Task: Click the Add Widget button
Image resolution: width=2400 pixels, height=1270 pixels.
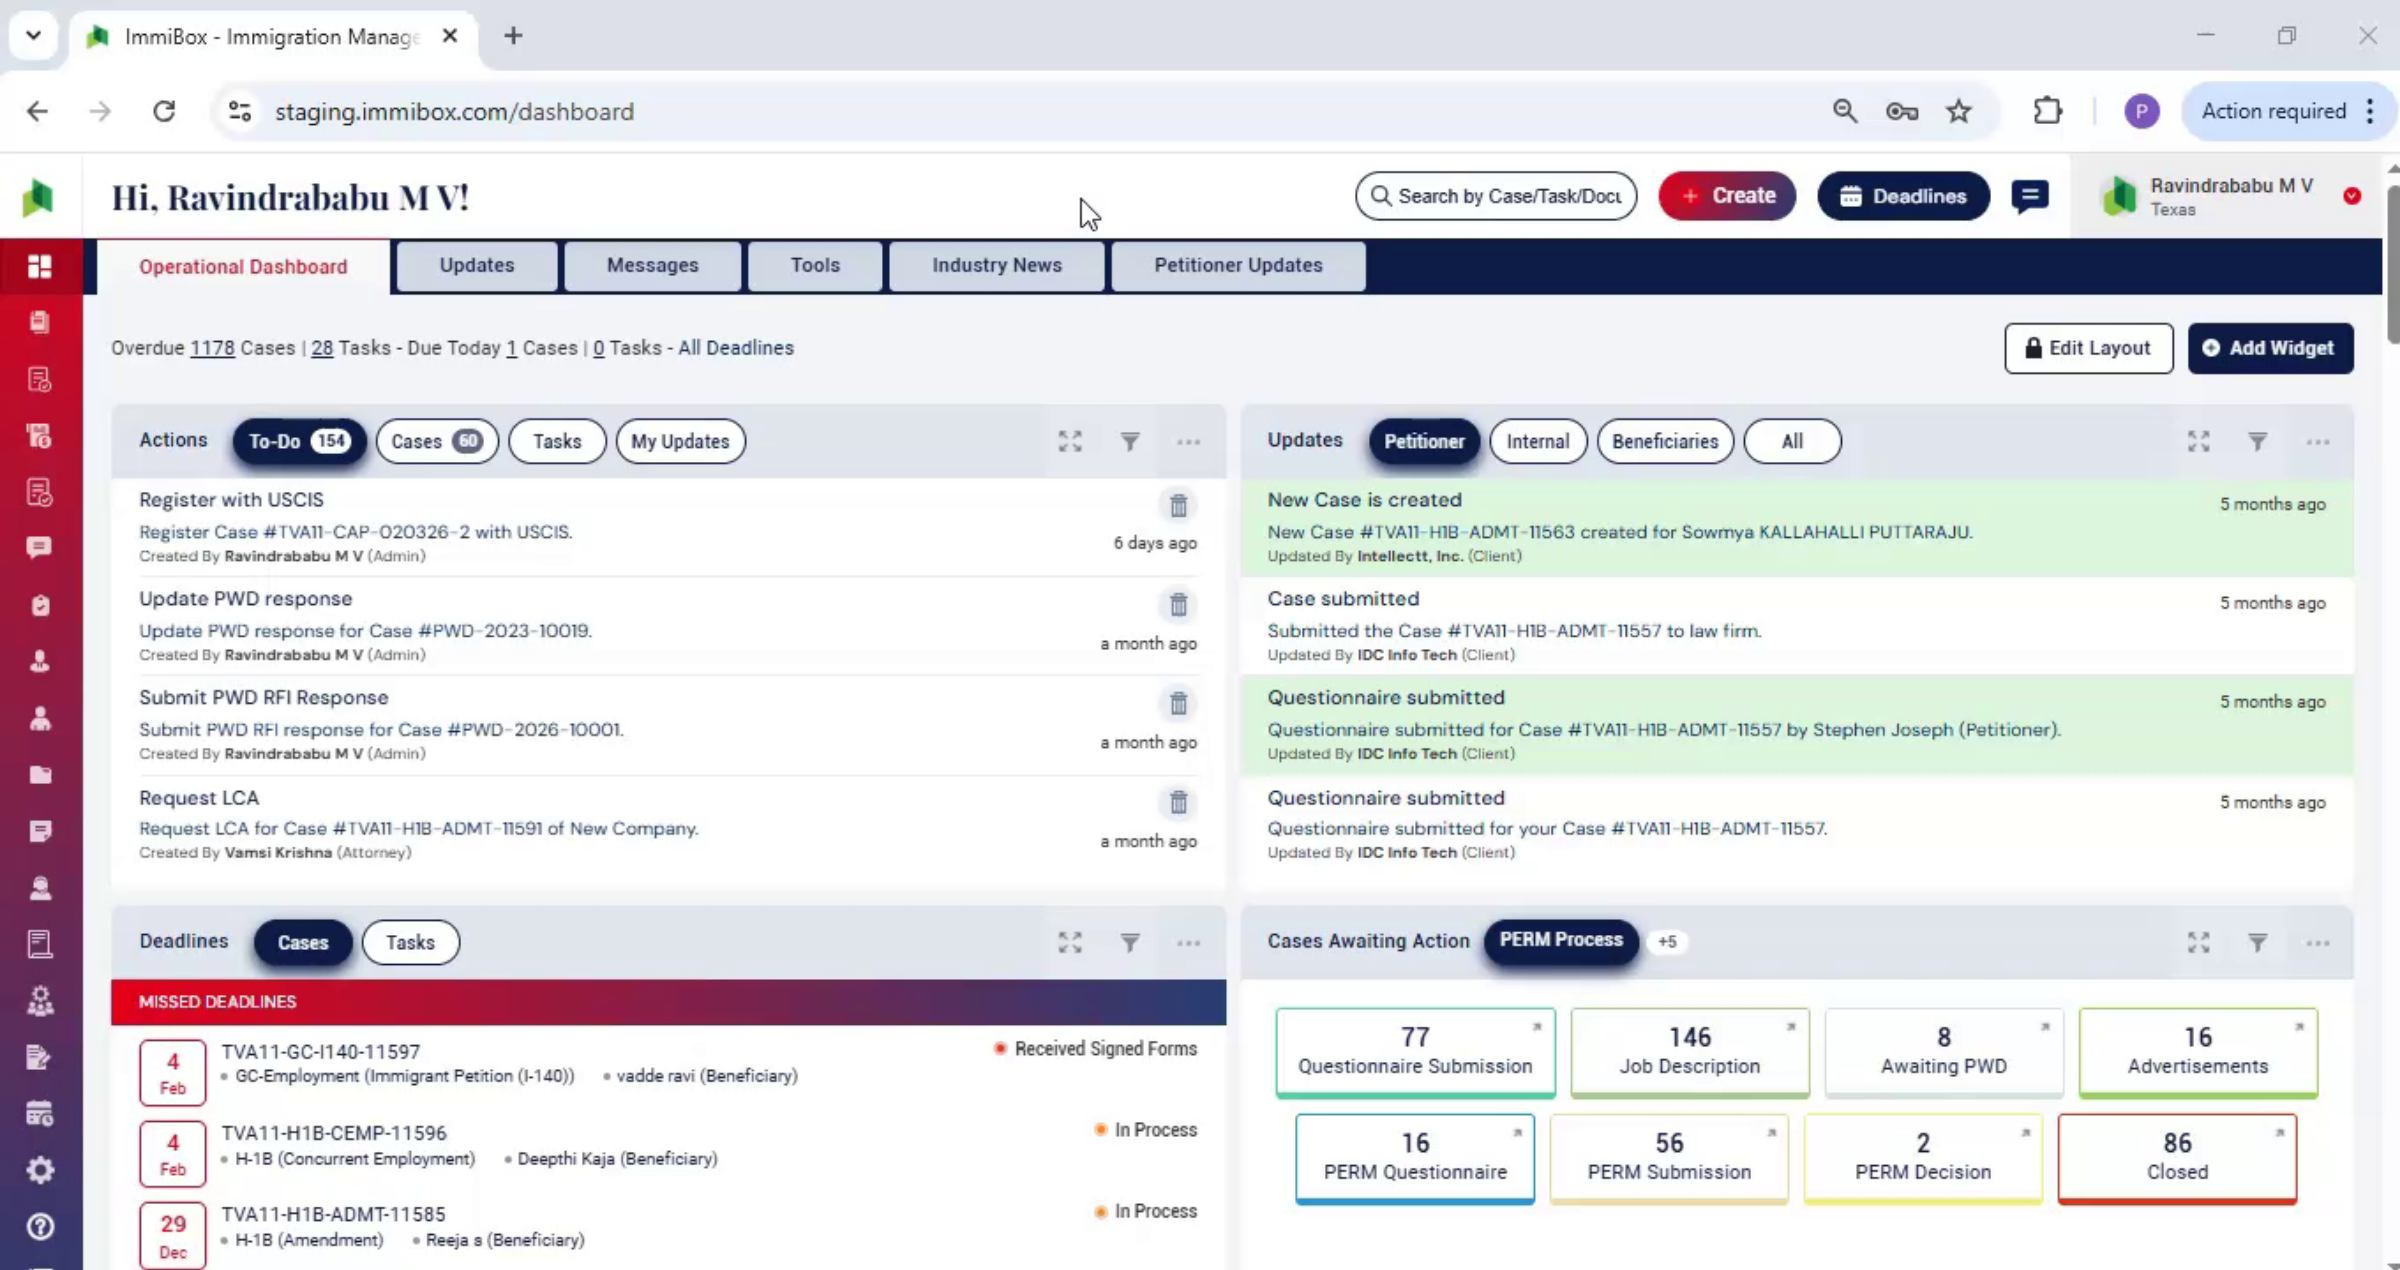Action: click(2270, 348)
